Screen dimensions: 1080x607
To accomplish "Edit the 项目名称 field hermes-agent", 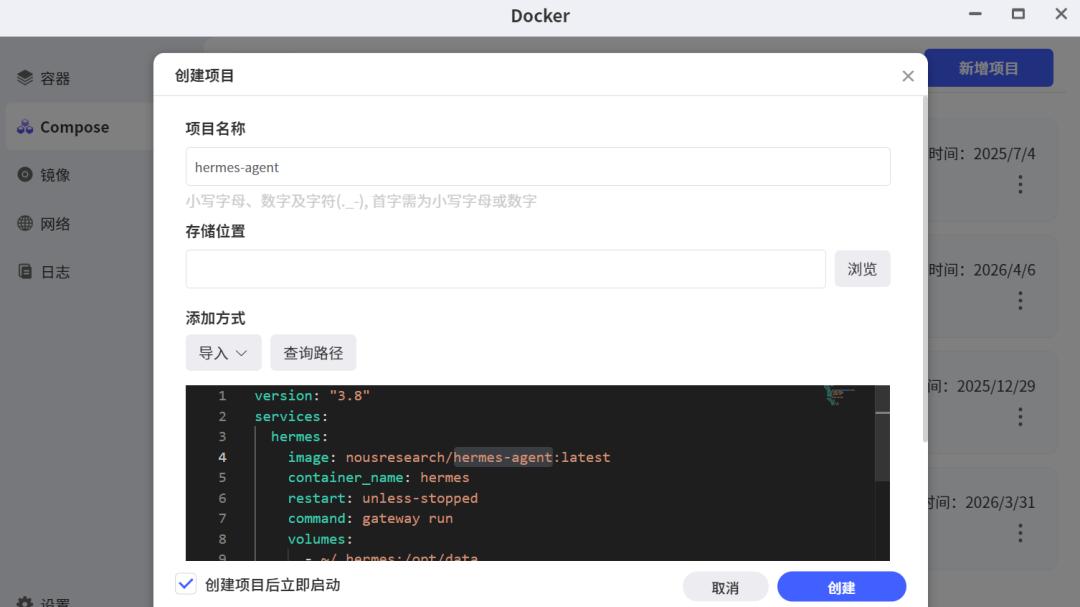I will (x=537, y=167).
